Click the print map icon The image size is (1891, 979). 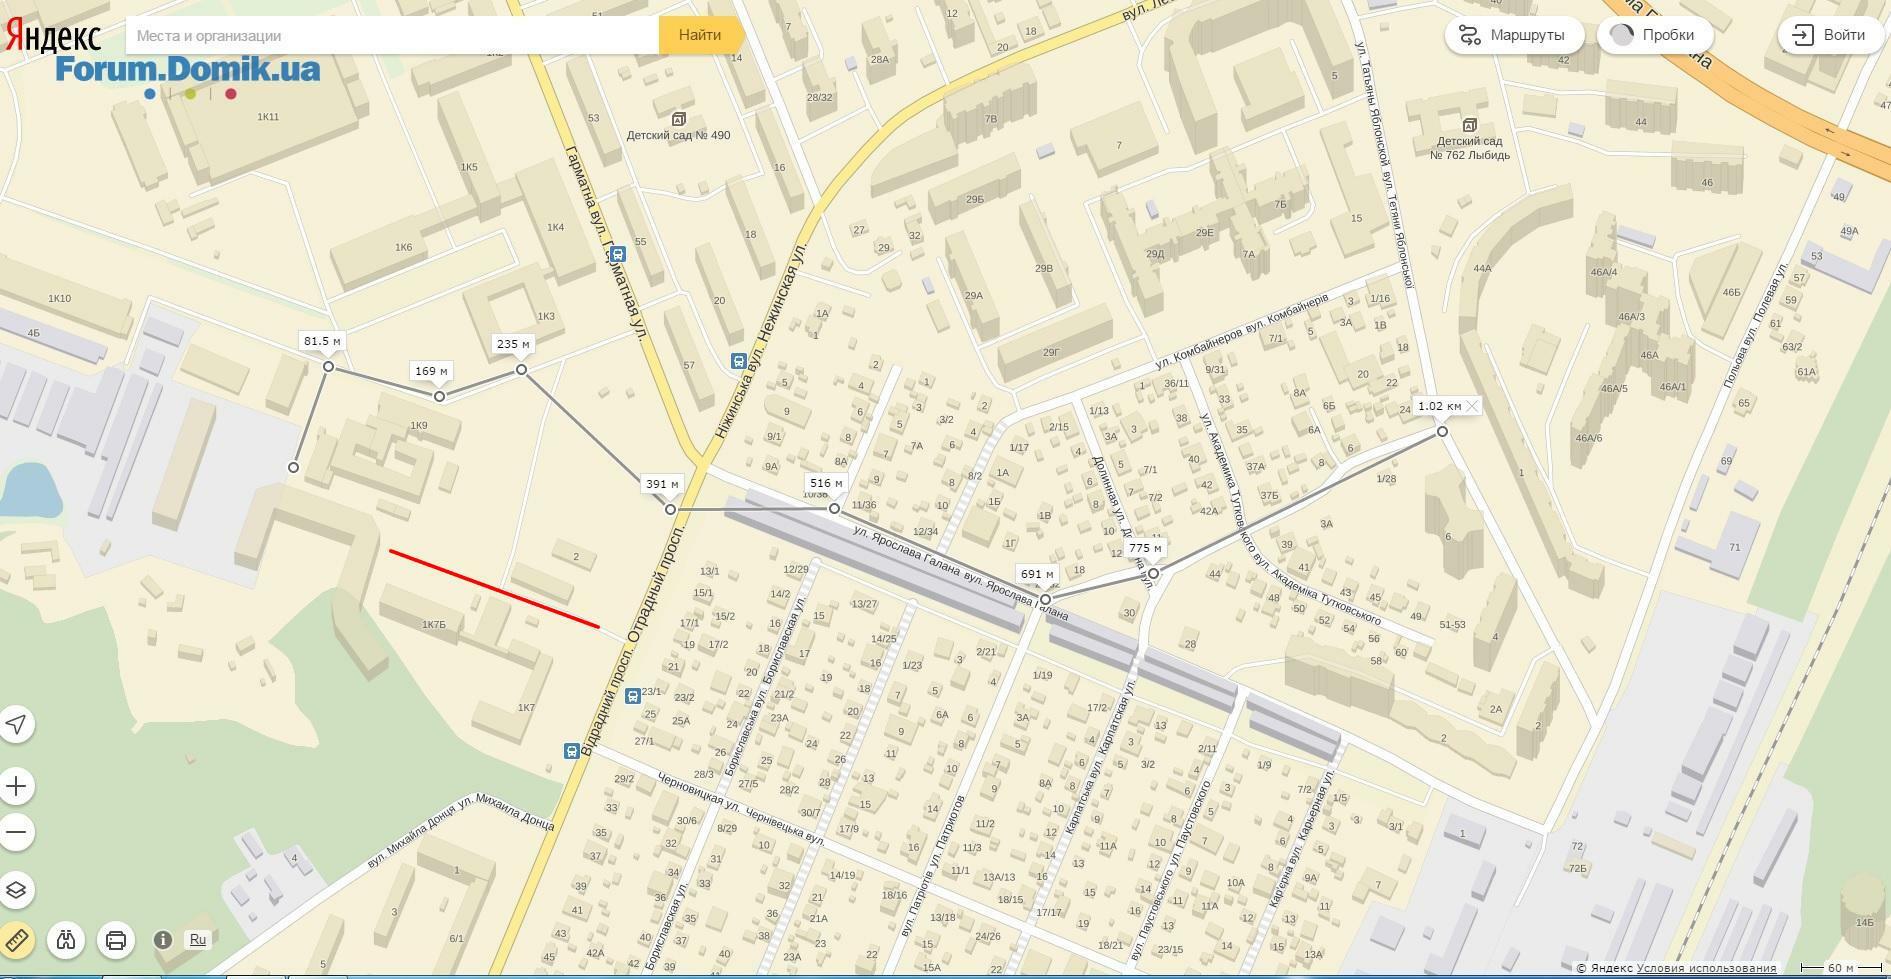click(x=116, y=940)
